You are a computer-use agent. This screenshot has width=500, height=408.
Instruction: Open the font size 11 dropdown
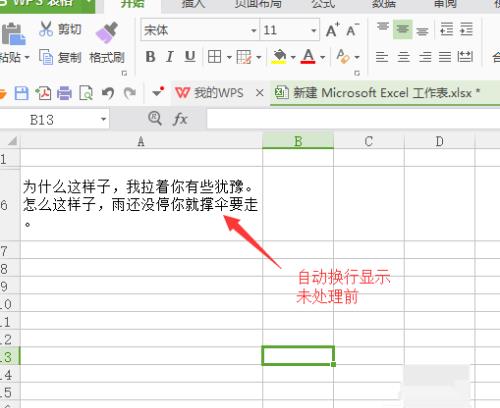tap(314, 31)
